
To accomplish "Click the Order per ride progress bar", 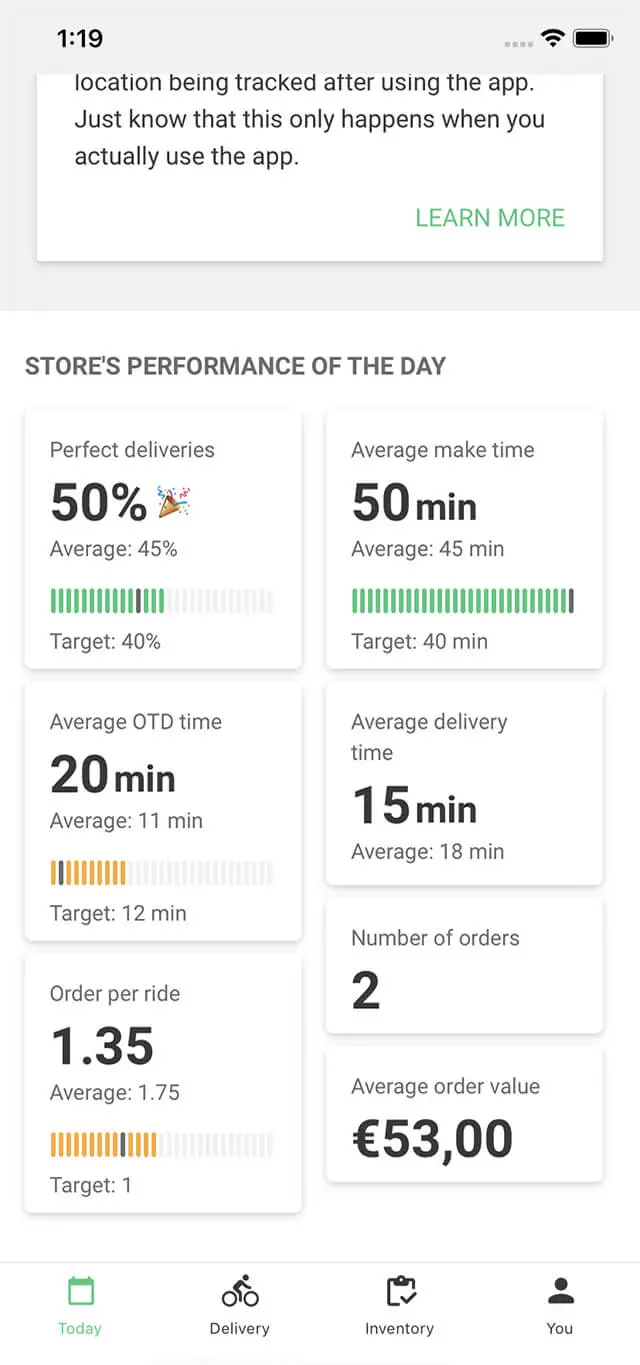I will pyautogui.click(x=161, y=1145).
